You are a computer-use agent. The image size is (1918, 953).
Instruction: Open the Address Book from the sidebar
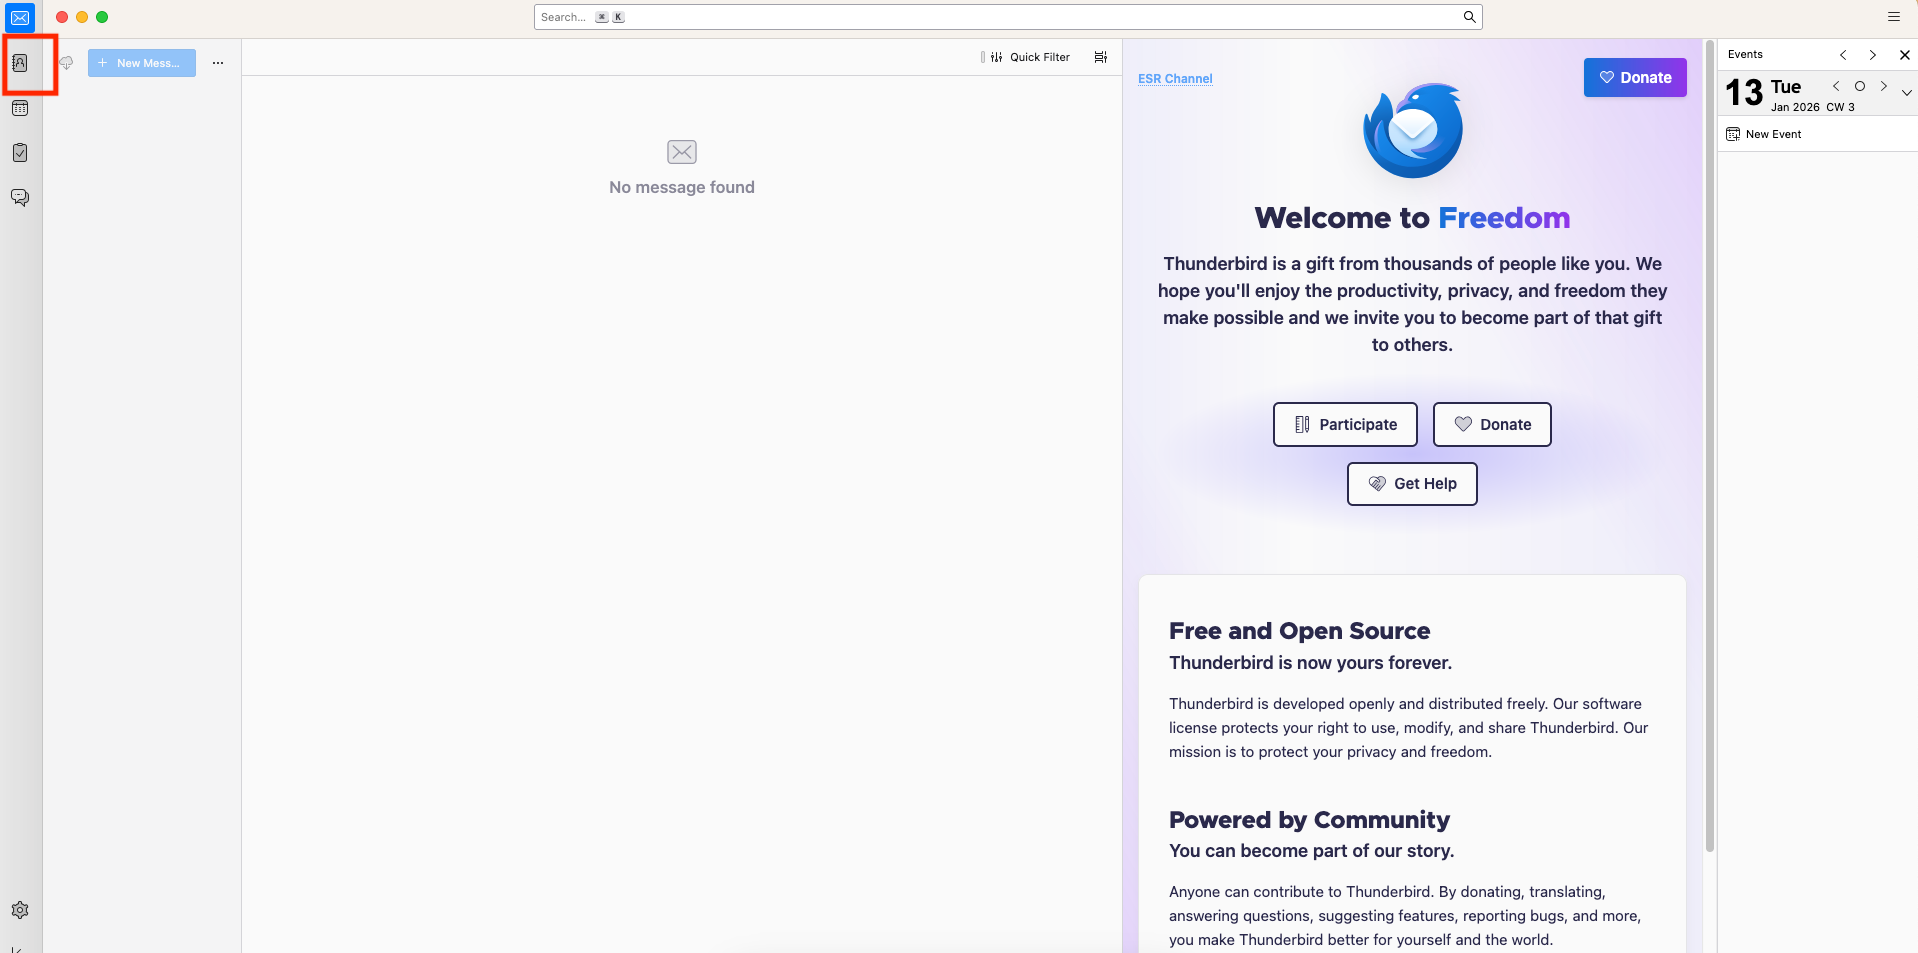click(x=20, y=62)
